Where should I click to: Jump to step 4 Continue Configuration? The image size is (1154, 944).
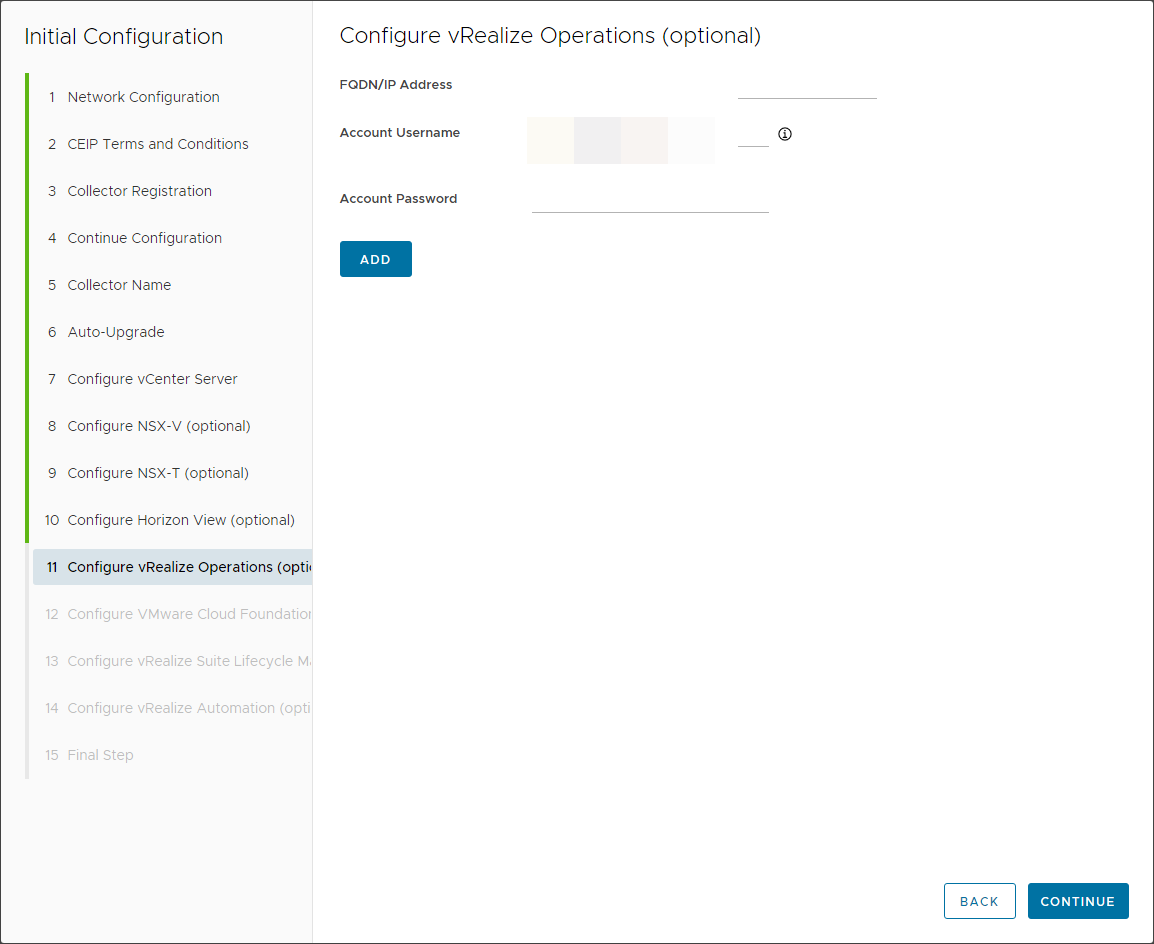[x=172, y=238]
